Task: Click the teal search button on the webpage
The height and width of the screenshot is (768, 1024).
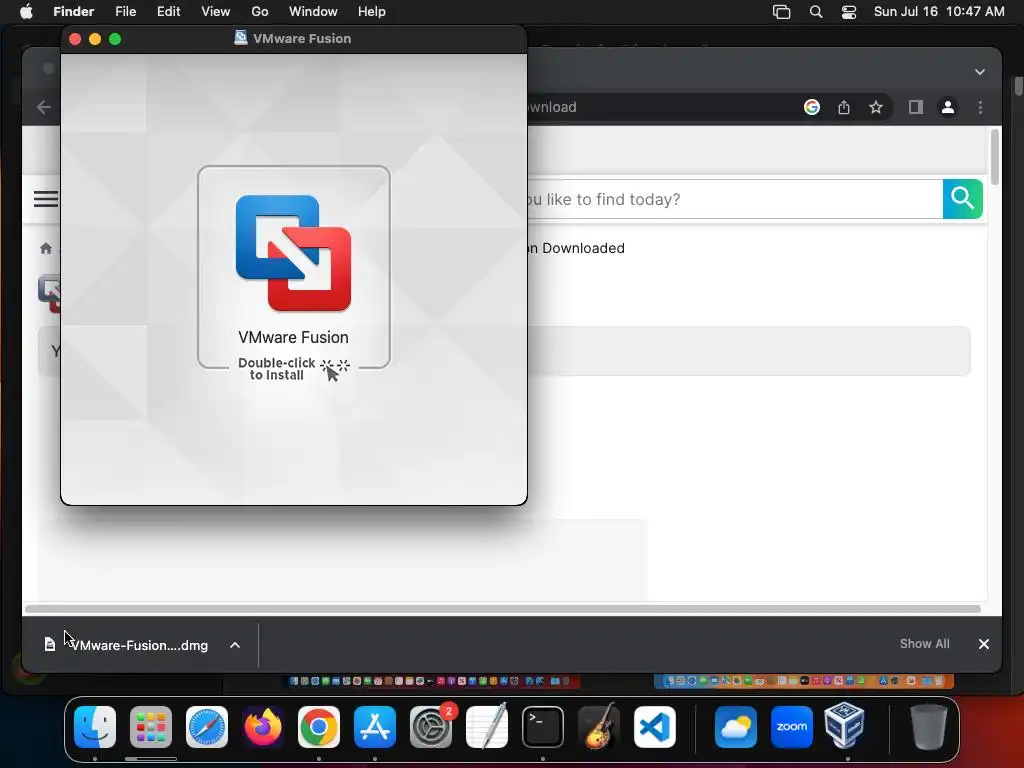Action: (963, 199)
